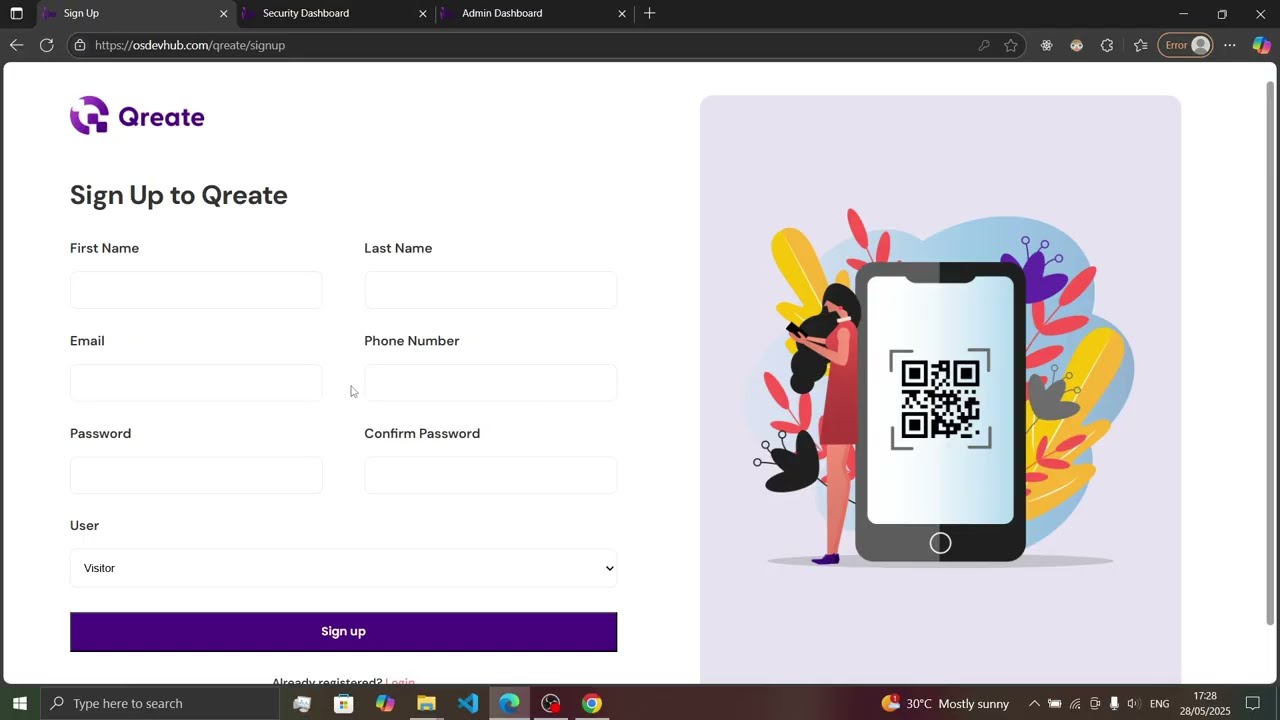The height and width of the screenshot is (720, 1280).
Task: Focus the First Name field
Action: tap(196, 290)
